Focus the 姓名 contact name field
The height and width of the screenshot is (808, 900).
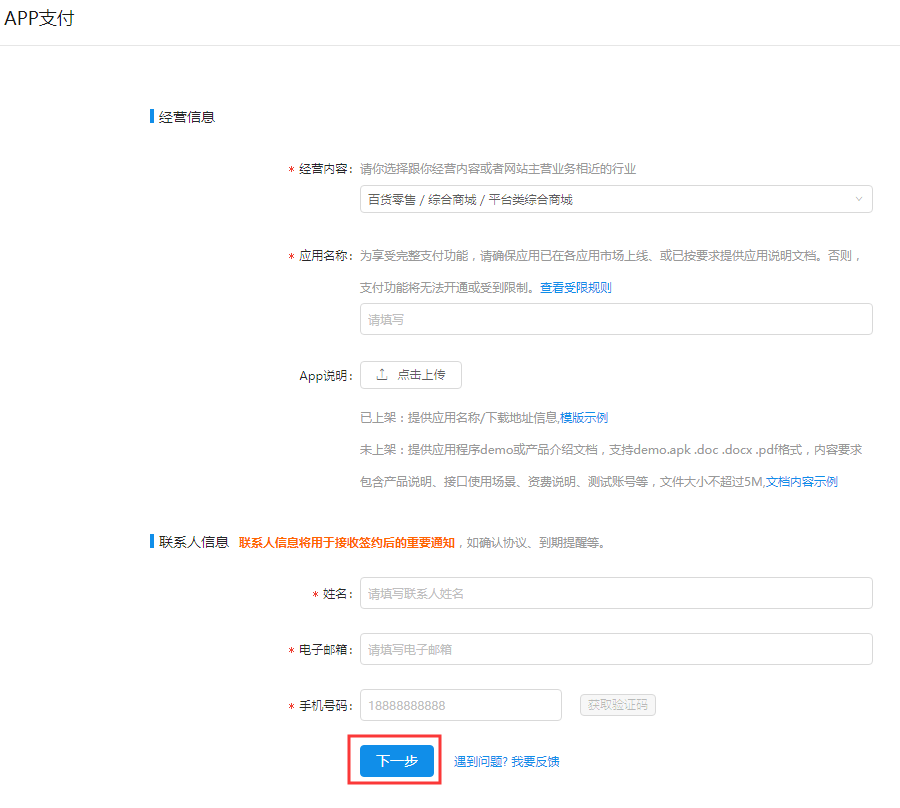tap(616, 593)
